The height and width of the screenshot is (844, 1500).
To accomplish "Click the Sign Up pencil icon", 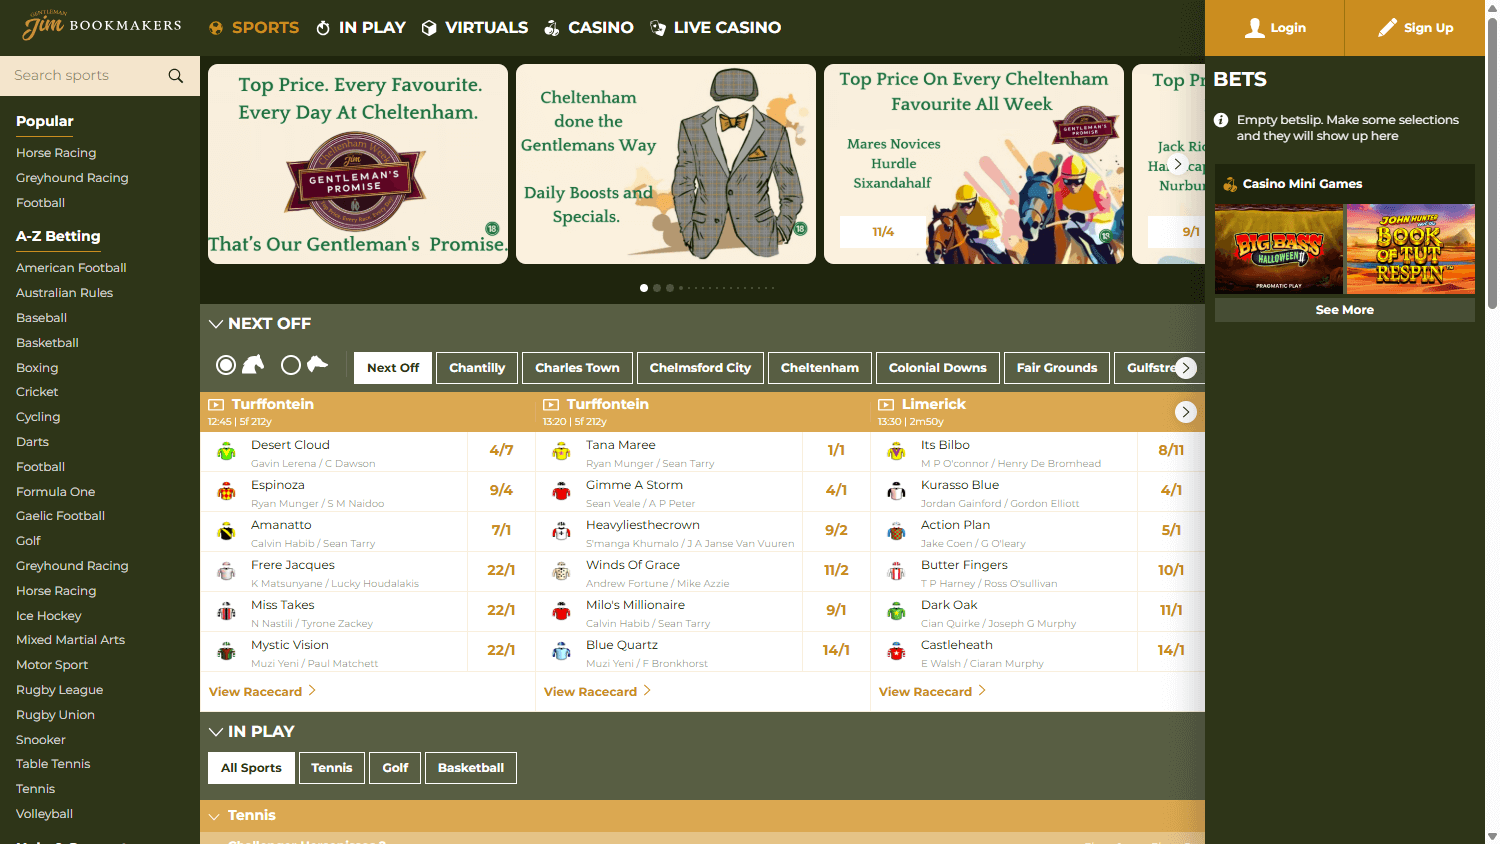I will (1387, 28).
